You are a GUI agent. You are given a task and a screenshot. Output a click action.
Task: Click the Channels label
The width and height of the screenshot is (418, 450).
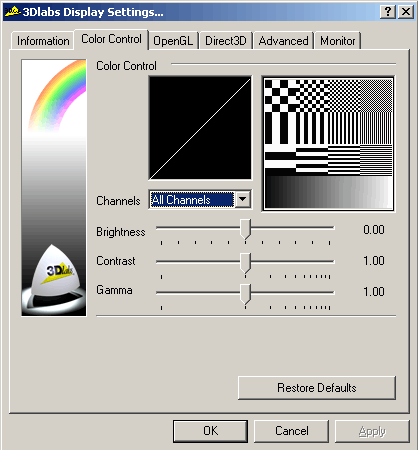(x=118, y=201)
